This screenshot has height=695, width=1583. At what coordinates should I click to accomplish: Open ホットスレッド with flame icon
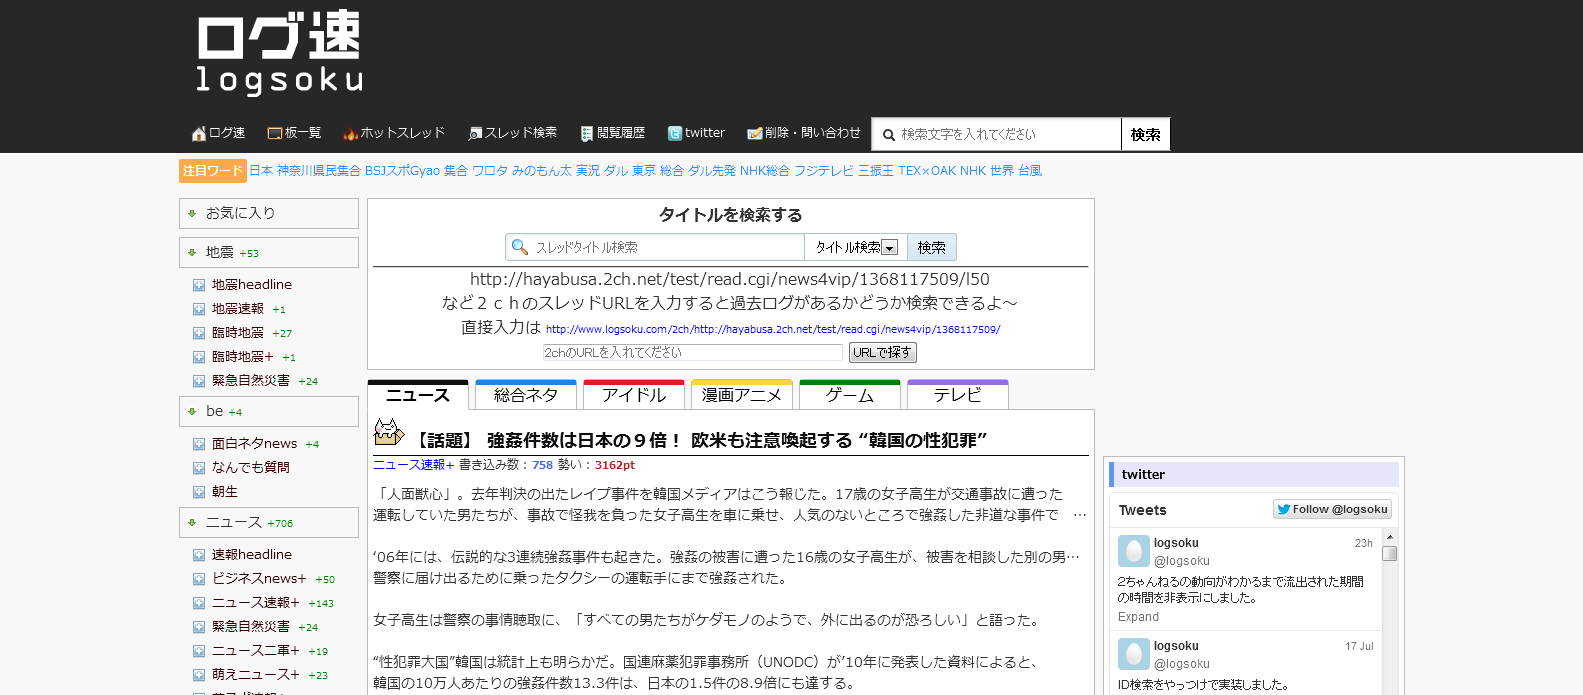click(x=394, y=133)
